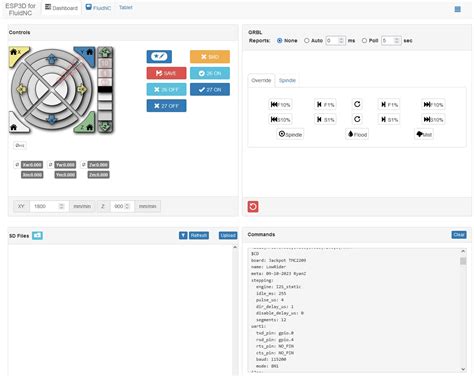Click the orange SHO macro button

pos(210,57)
